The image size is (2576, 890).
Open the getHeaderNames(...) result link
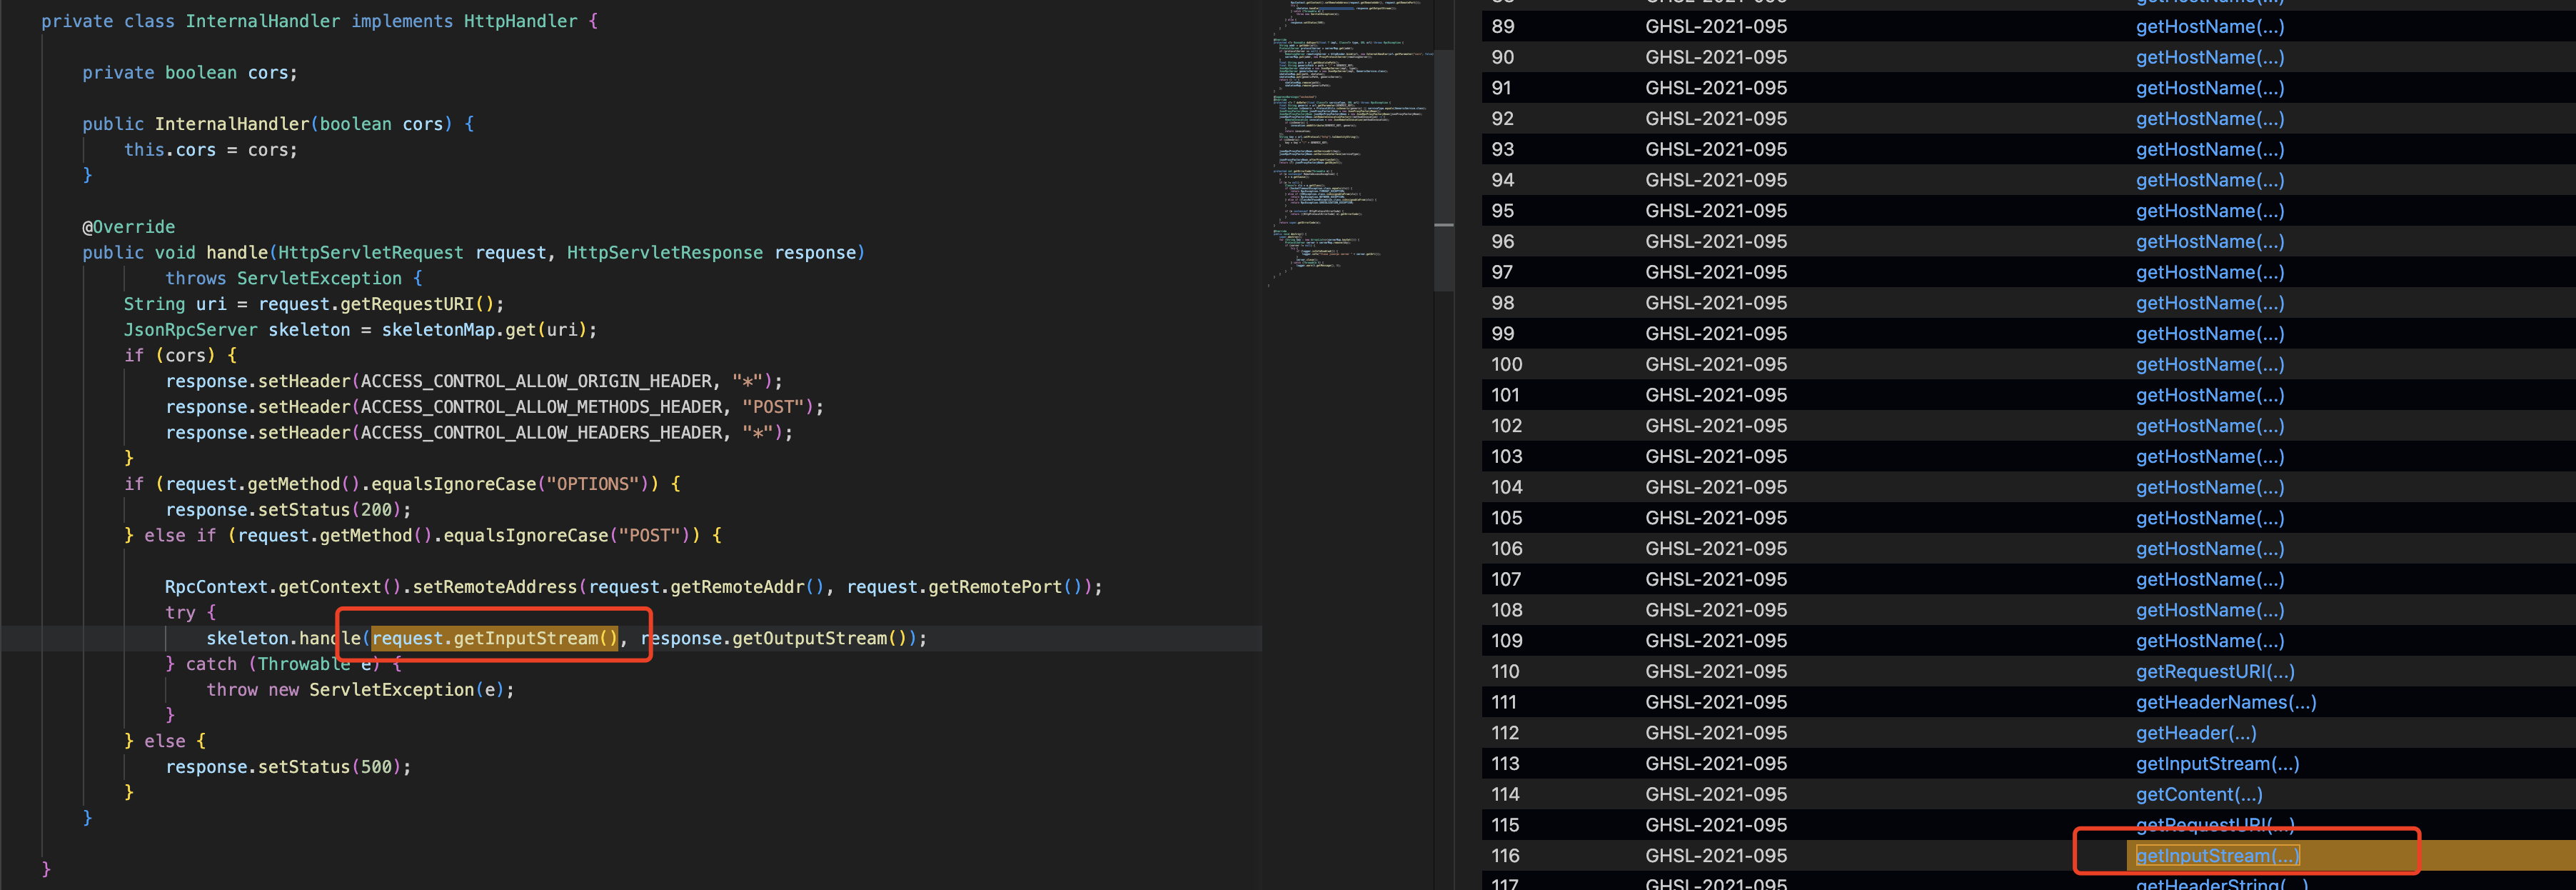tap(2226, 703)
